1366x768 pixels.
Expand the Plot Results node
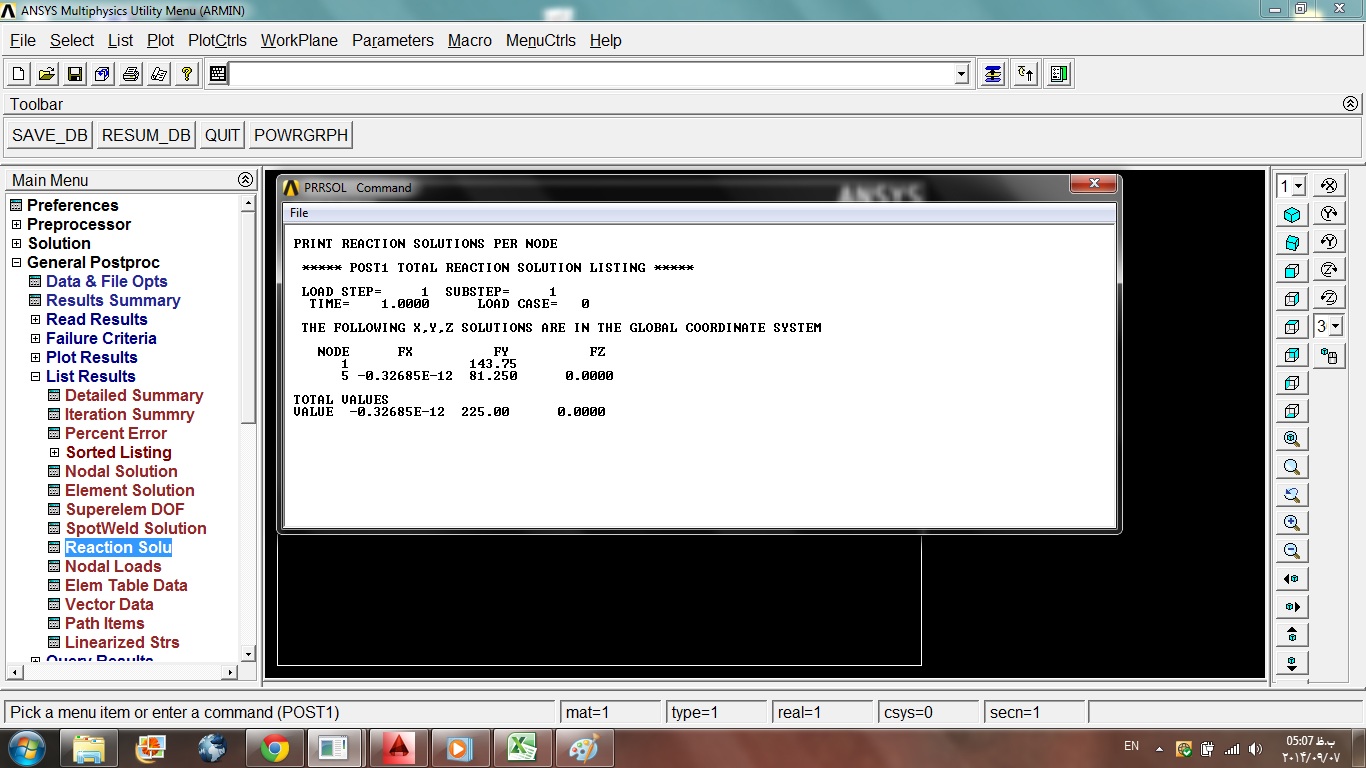pyautogui.click(x=35, y=358)
